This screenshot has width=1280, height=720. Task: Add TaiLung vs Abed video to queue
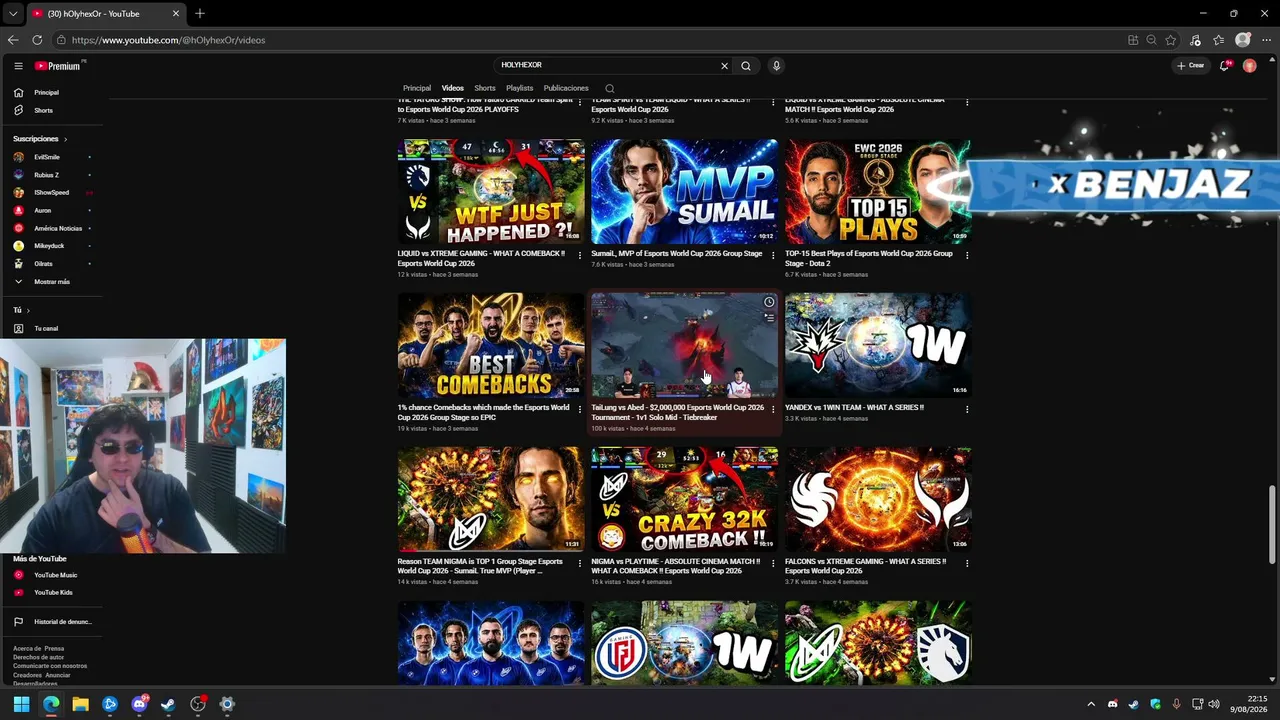pos(769,317)
